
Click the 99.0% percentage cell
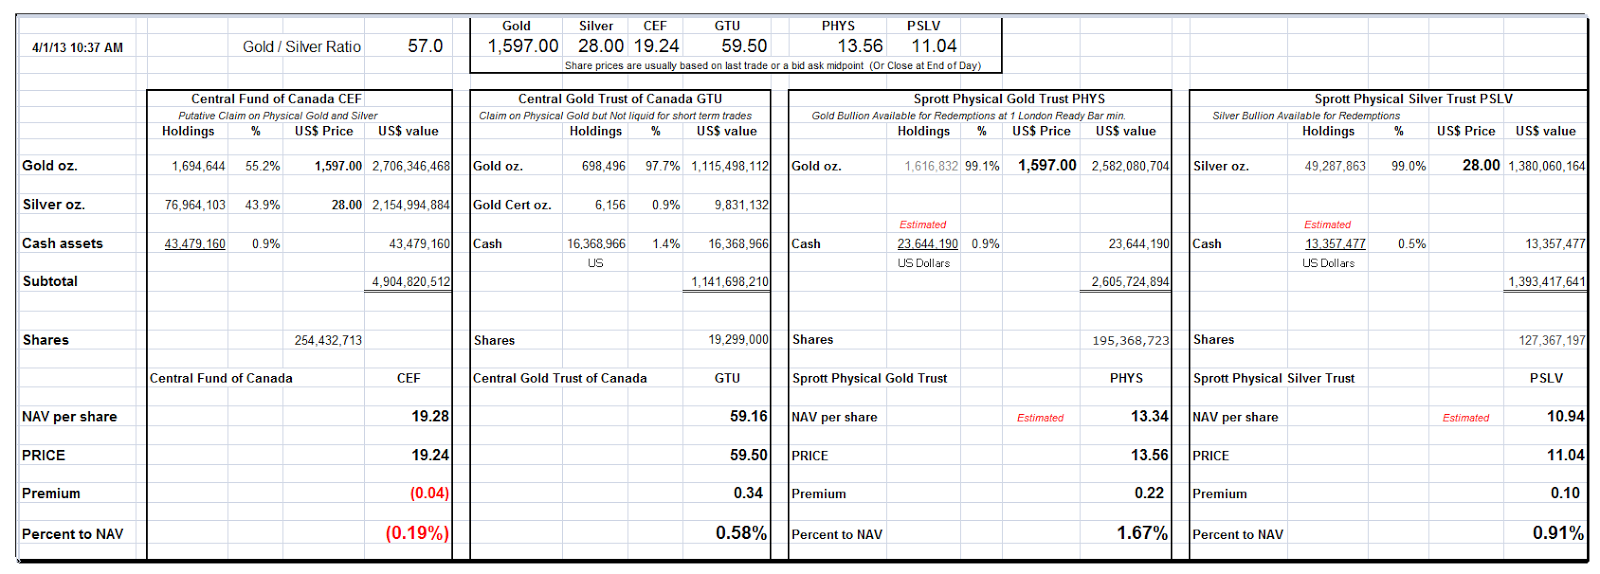coord(1409,166)
